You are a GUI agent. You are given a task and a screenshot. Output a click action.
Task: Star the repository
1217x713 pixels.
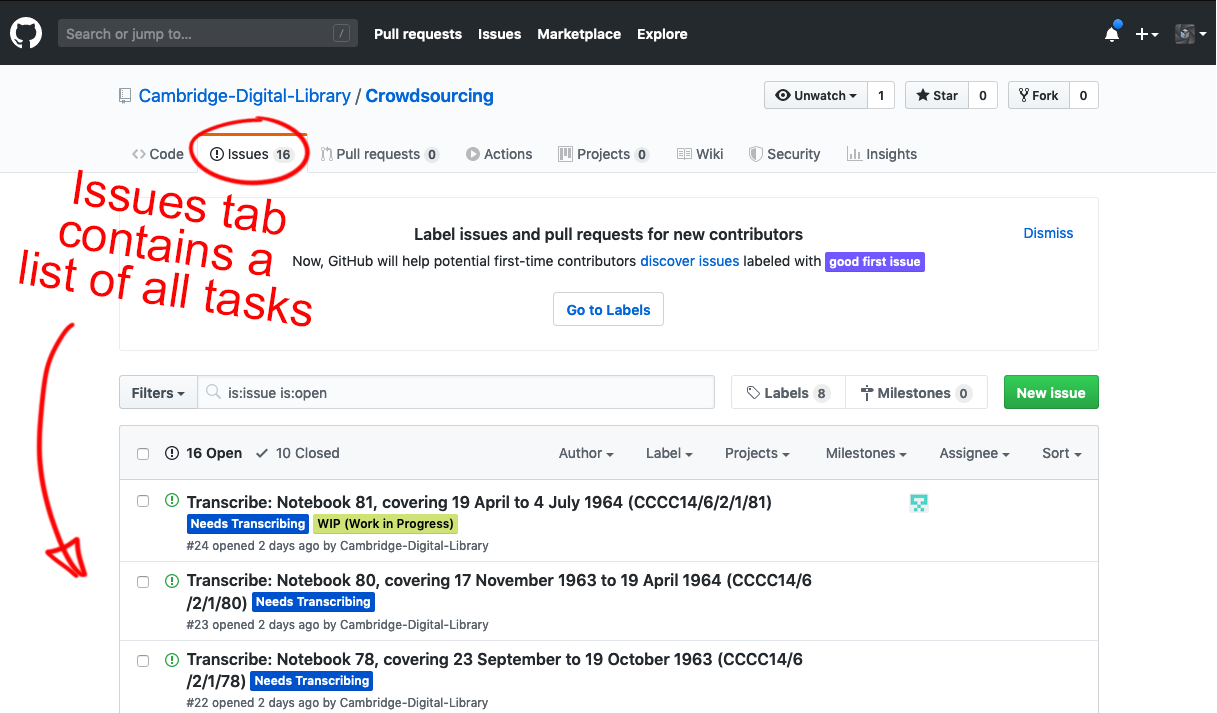(x=937, y=96)
